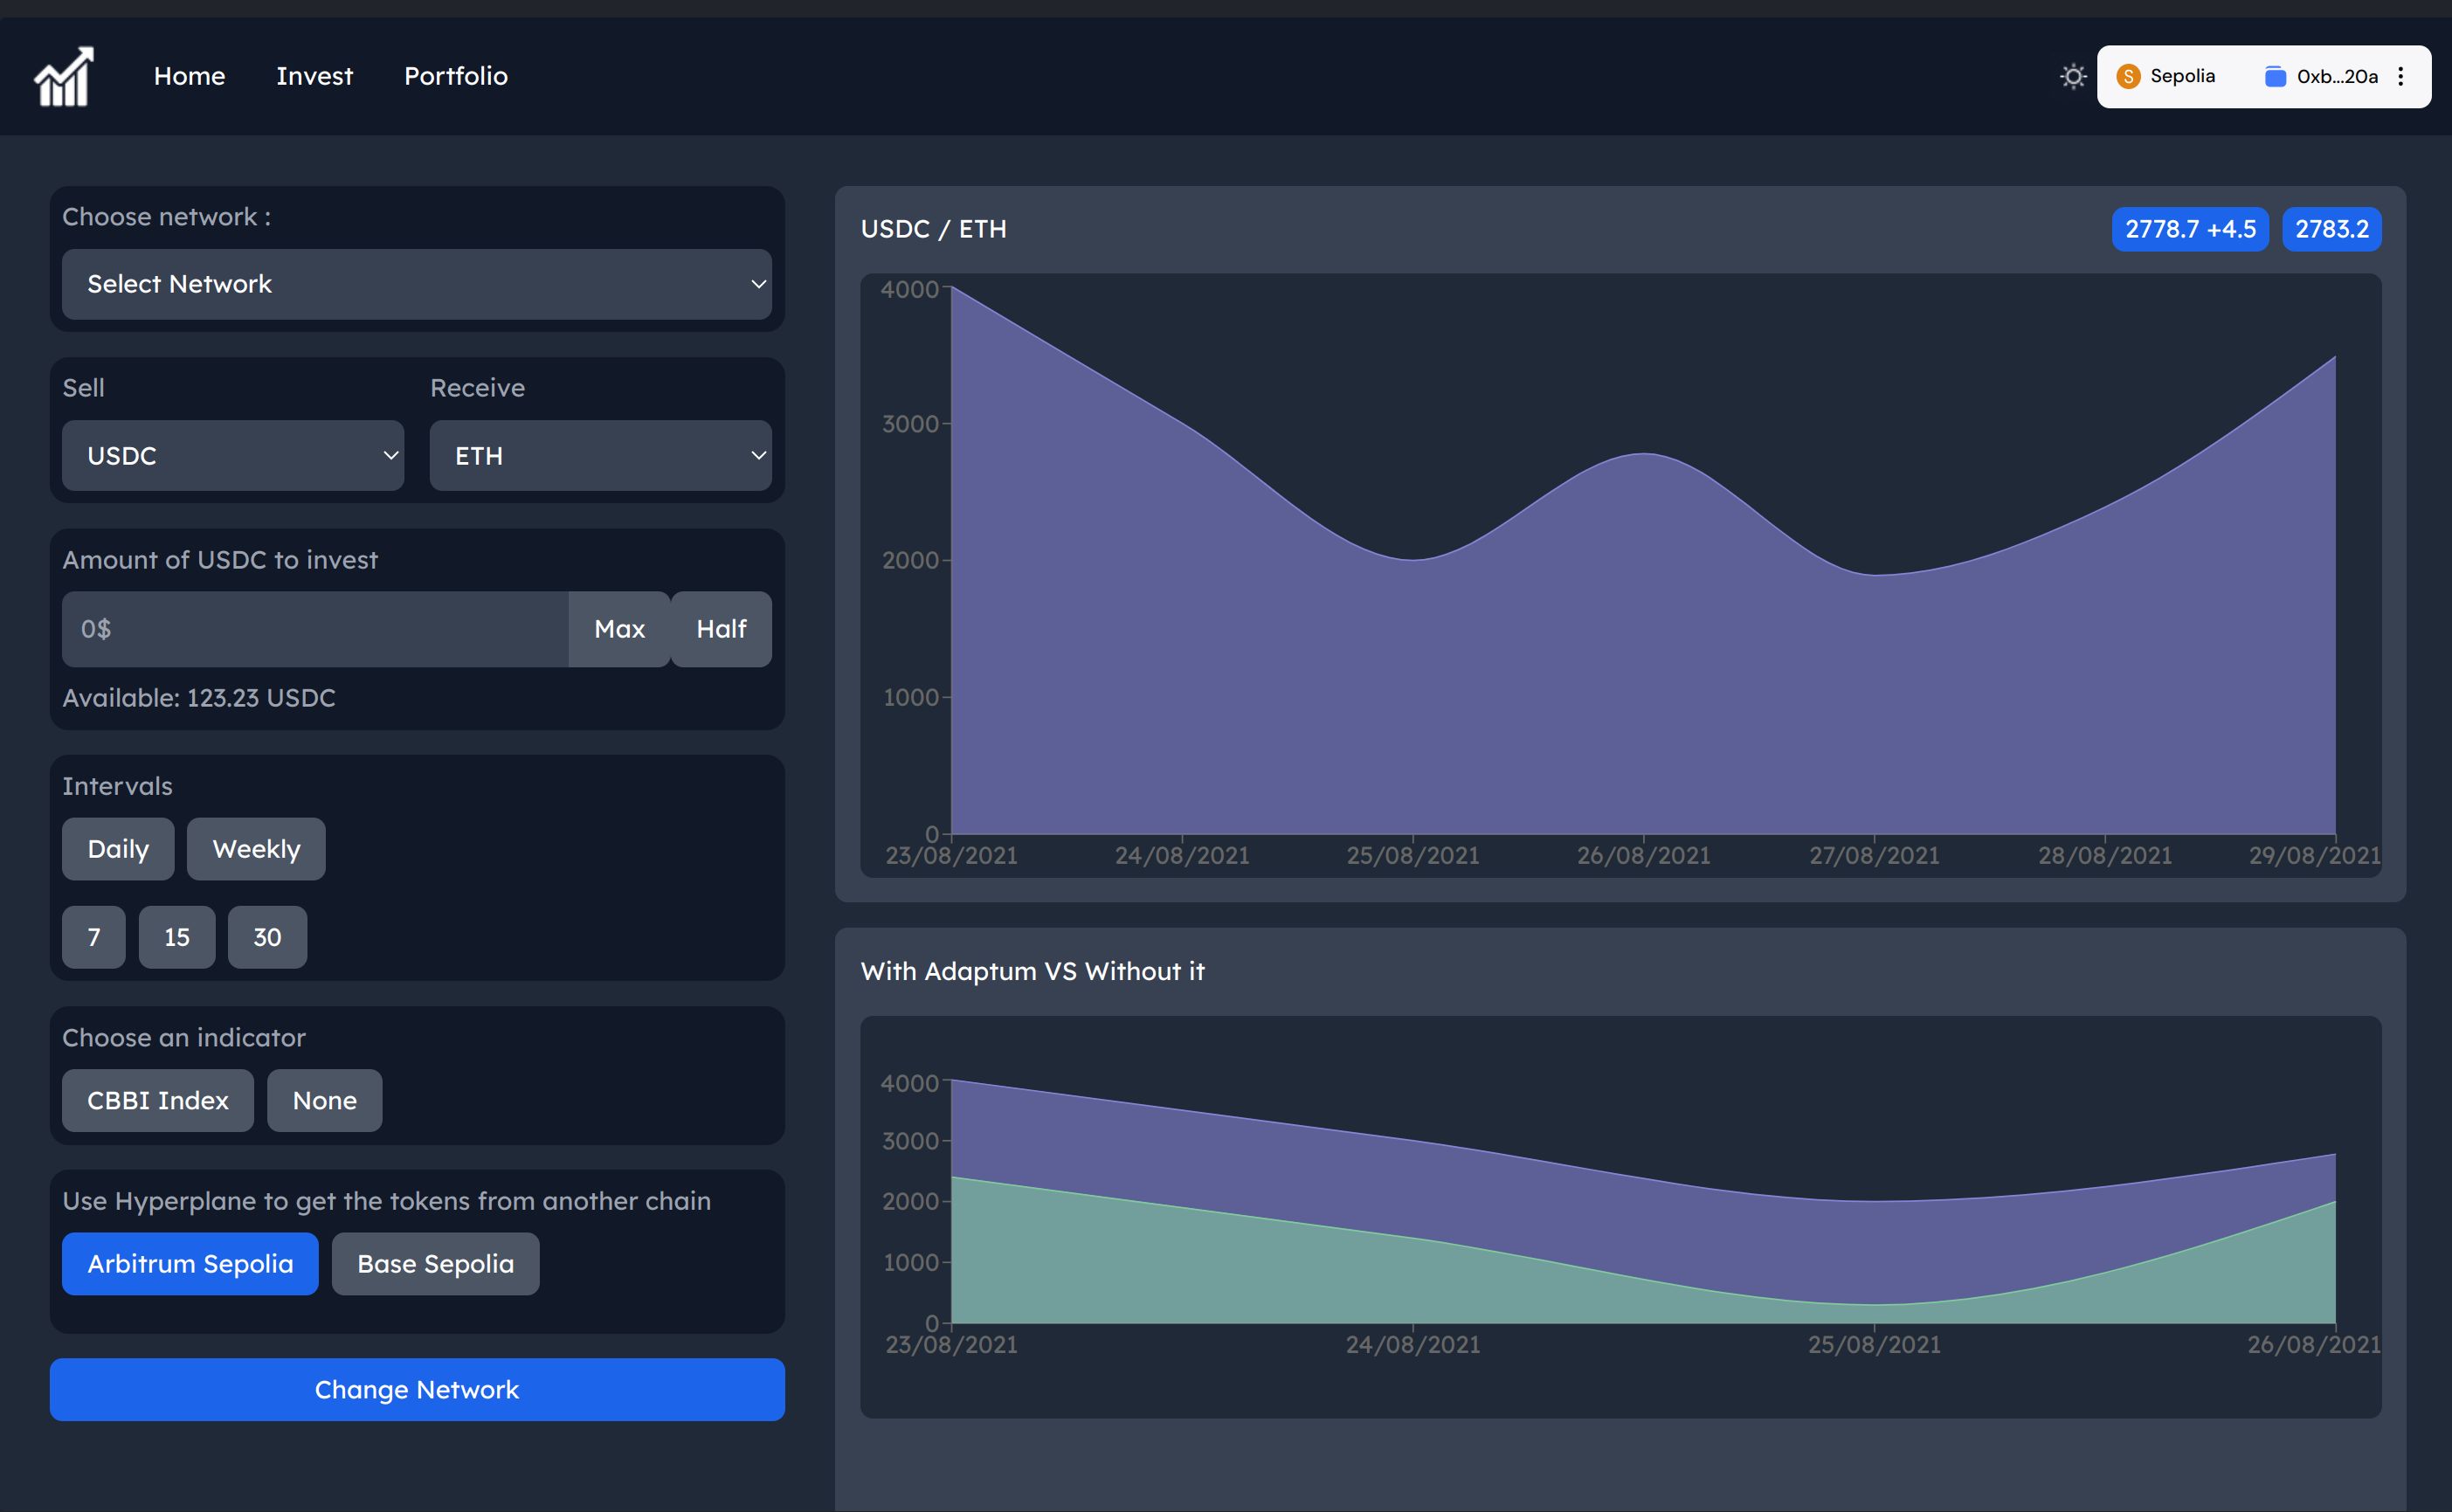Click the 26/08/2021 label on USDC/ETH chart
Image resolution: width=2452 pixels, height=1512 pixels.
[x=1643, y=856]
